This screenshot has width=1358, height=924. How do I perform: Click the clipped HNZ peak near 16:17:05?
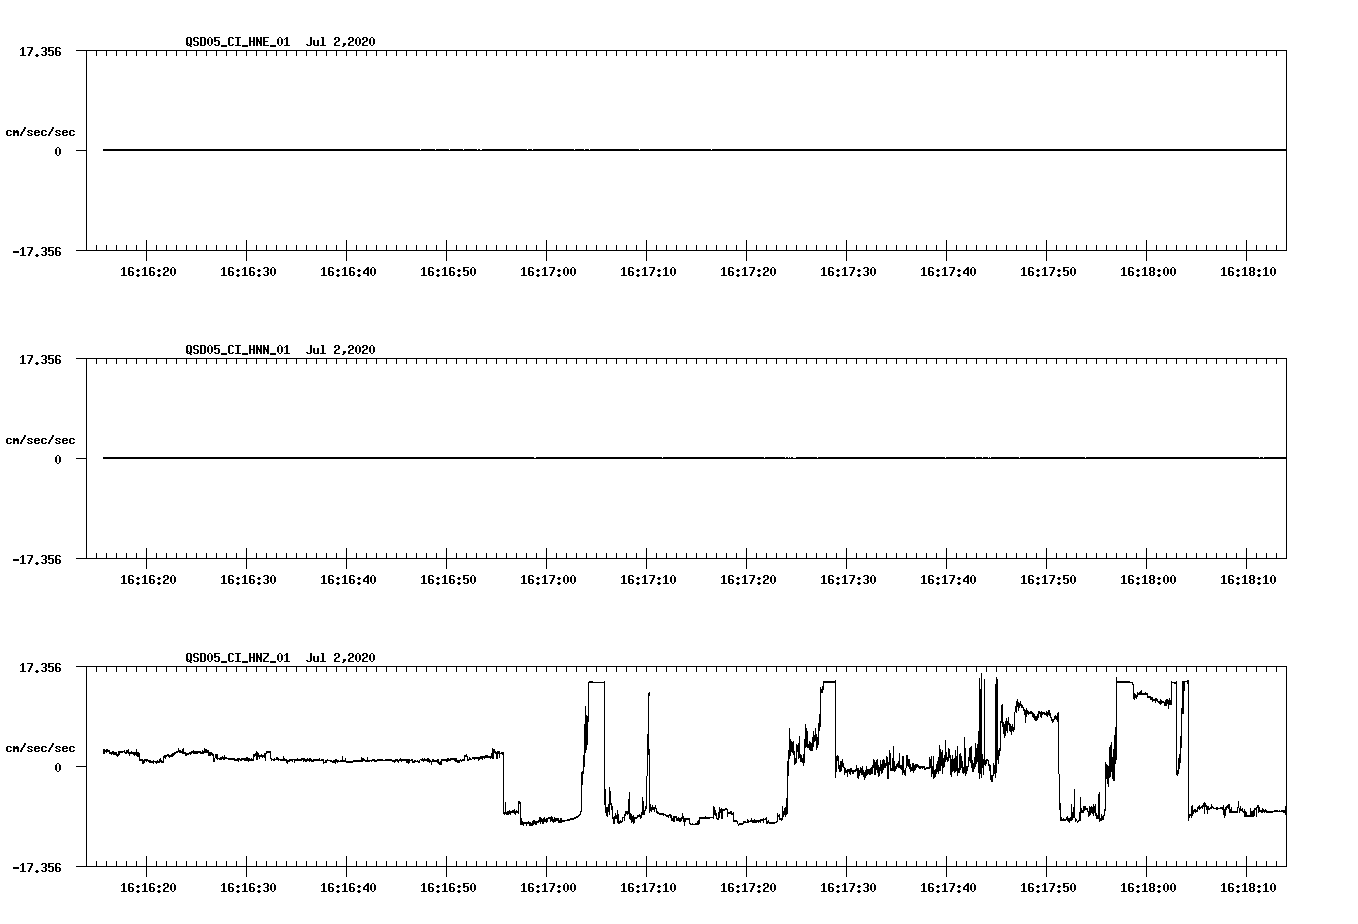[x=596, y=682]
